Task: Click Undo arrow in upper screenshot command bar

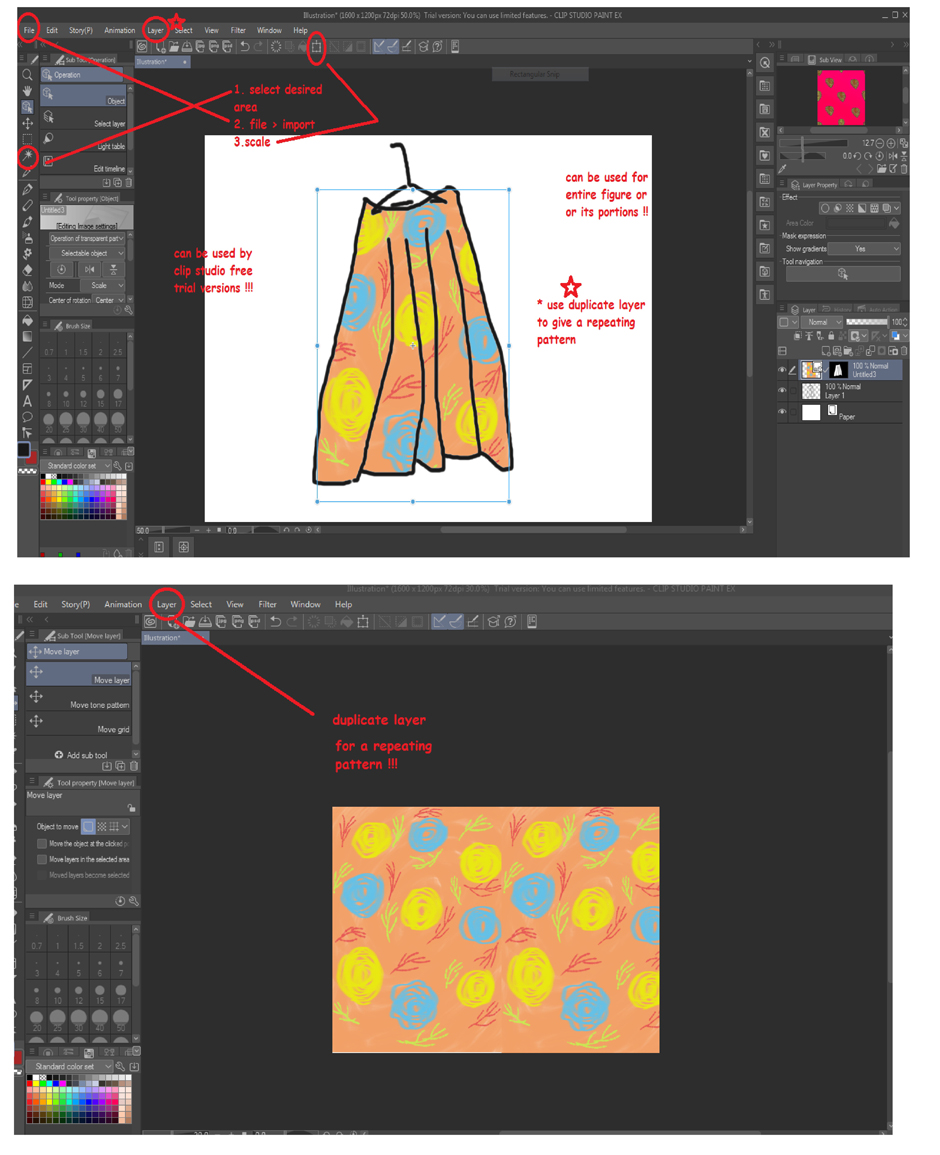Action: point(245,46)
